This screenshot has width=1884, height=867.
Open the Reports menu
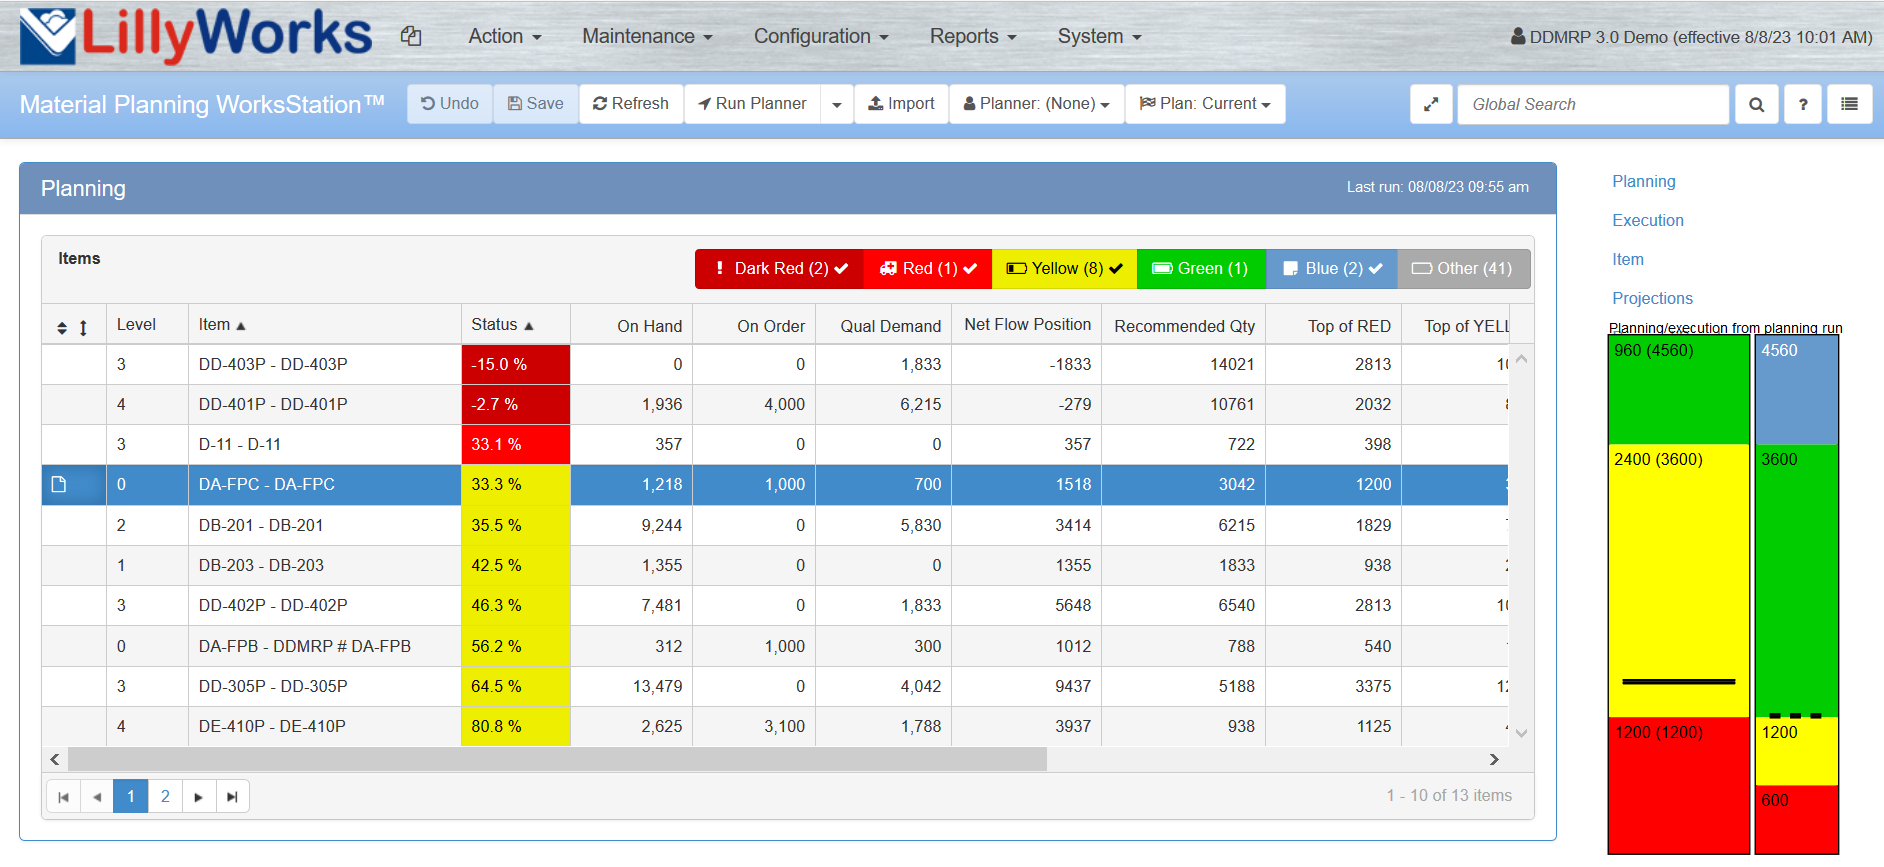click(x=973, y=36)
